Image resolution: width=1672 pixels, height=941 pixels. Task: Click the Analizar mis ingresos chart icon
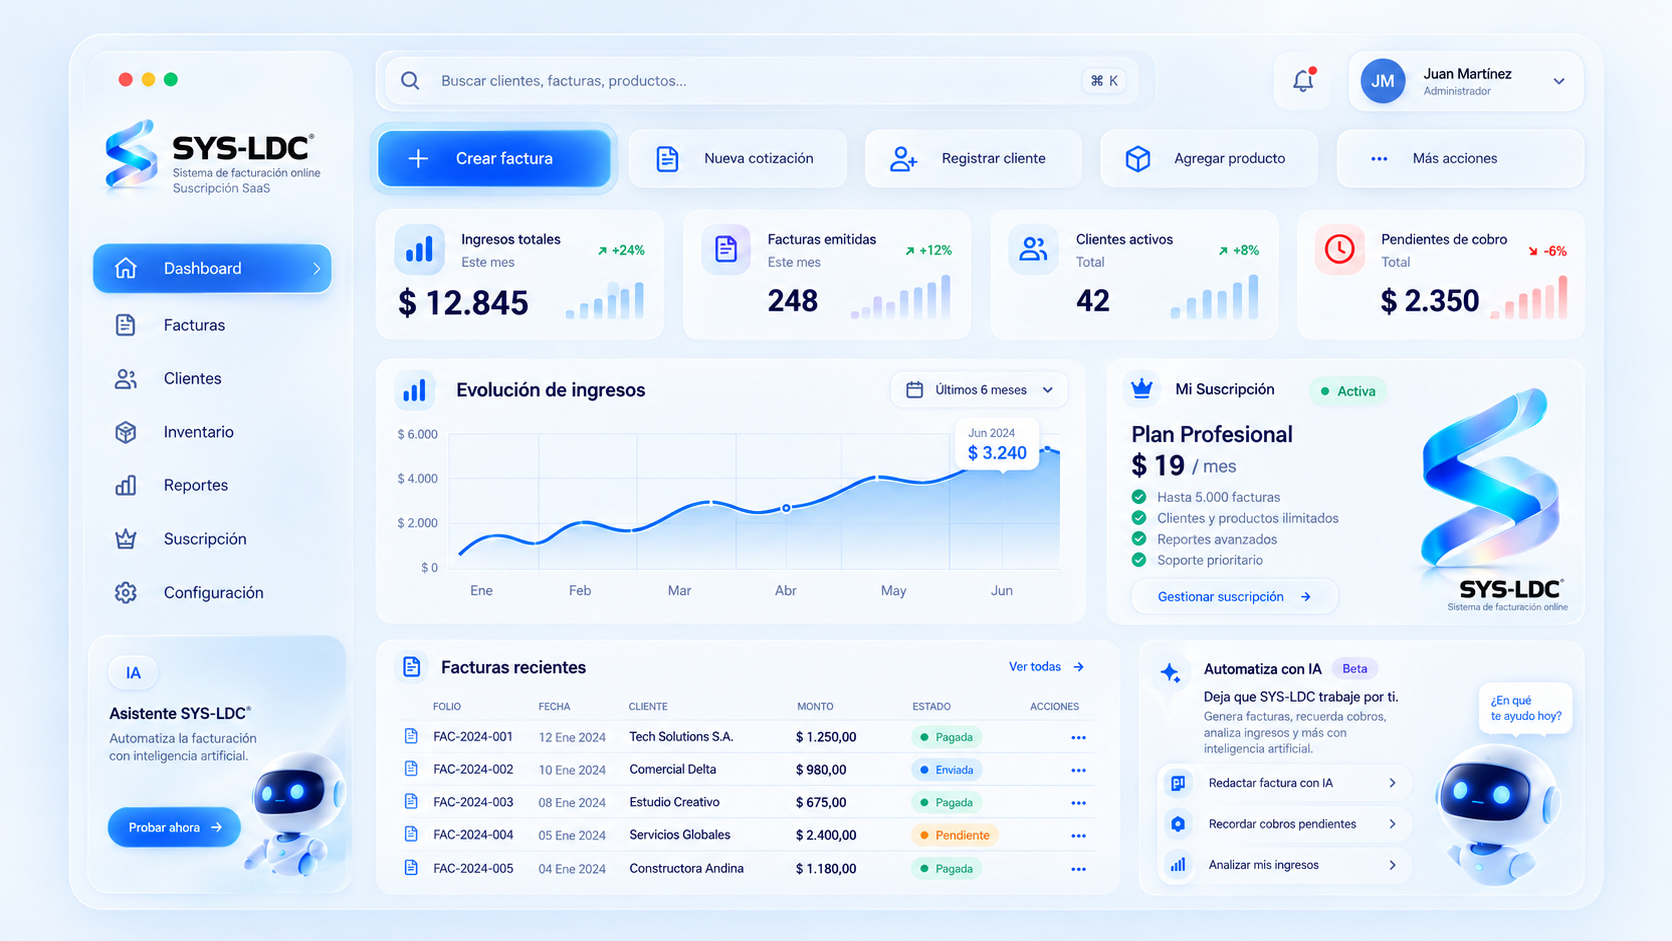pos(1178,865)
